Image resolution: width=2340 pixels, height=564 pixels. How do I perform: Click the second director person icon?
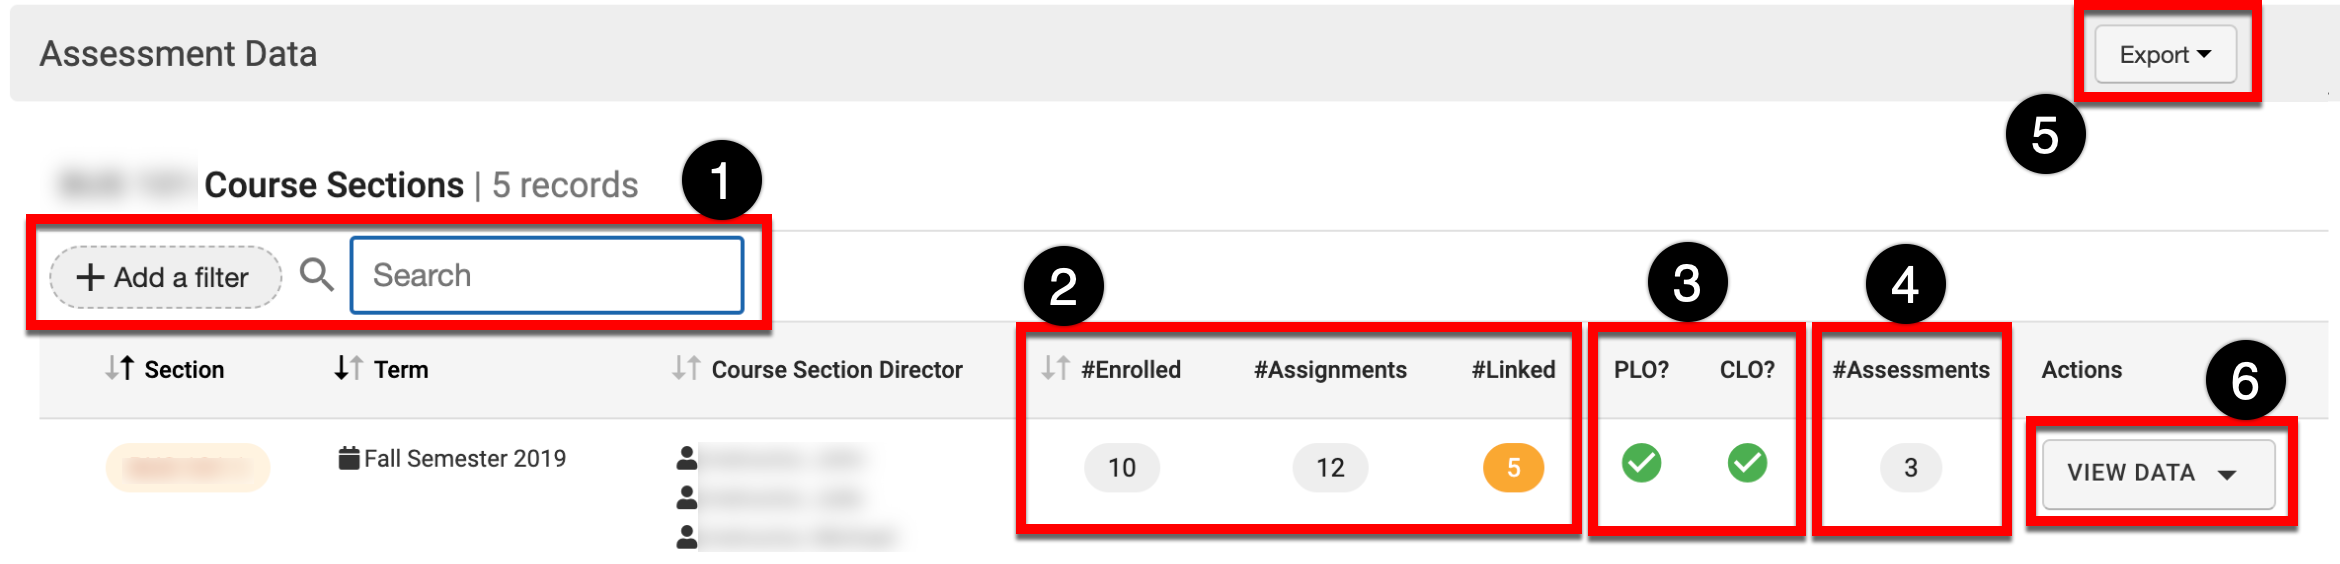click(x=687, y=497)
